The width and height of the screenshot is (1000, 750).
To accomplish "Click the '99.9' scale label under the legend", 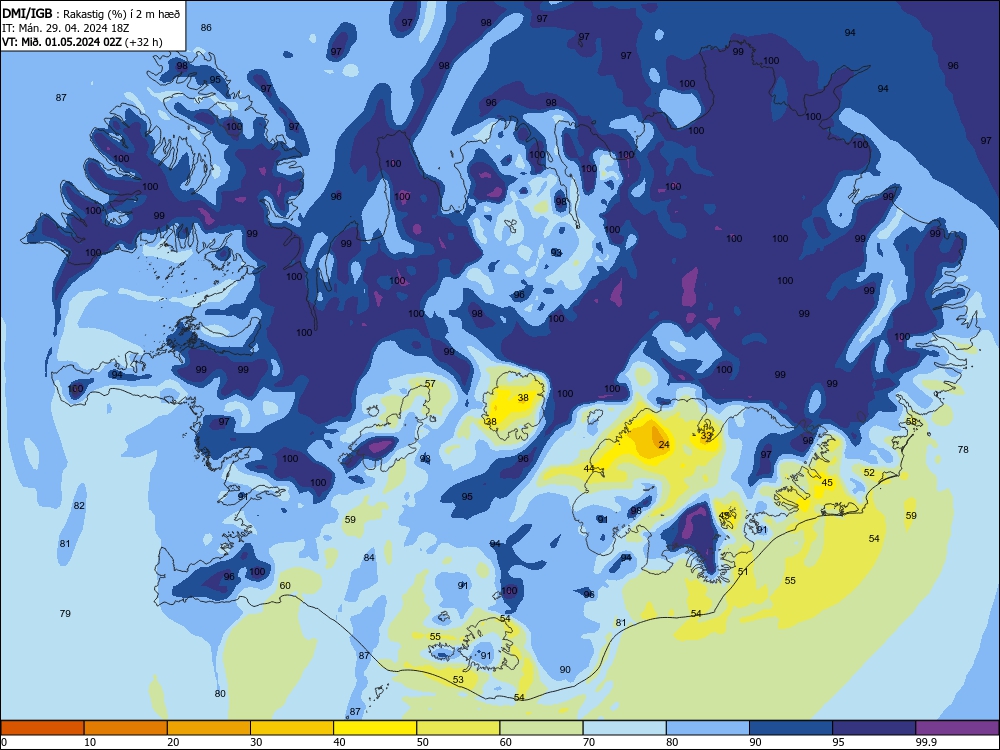I will [926, 742].
